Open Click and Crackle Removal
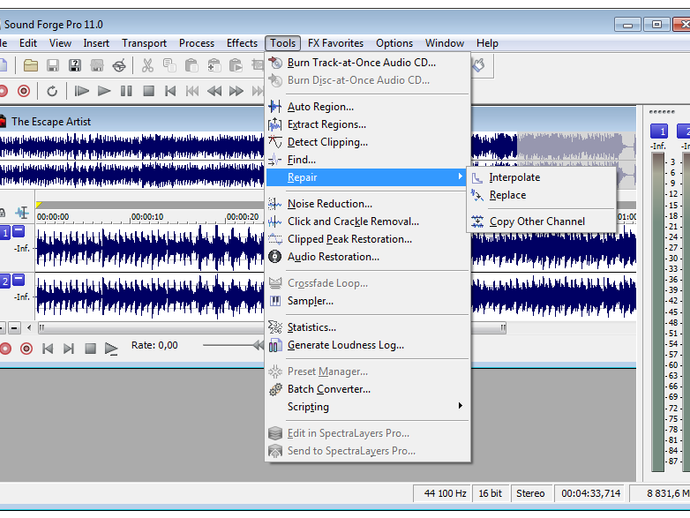The height and width of the screenshot is (518, 690). click(368, 221)
